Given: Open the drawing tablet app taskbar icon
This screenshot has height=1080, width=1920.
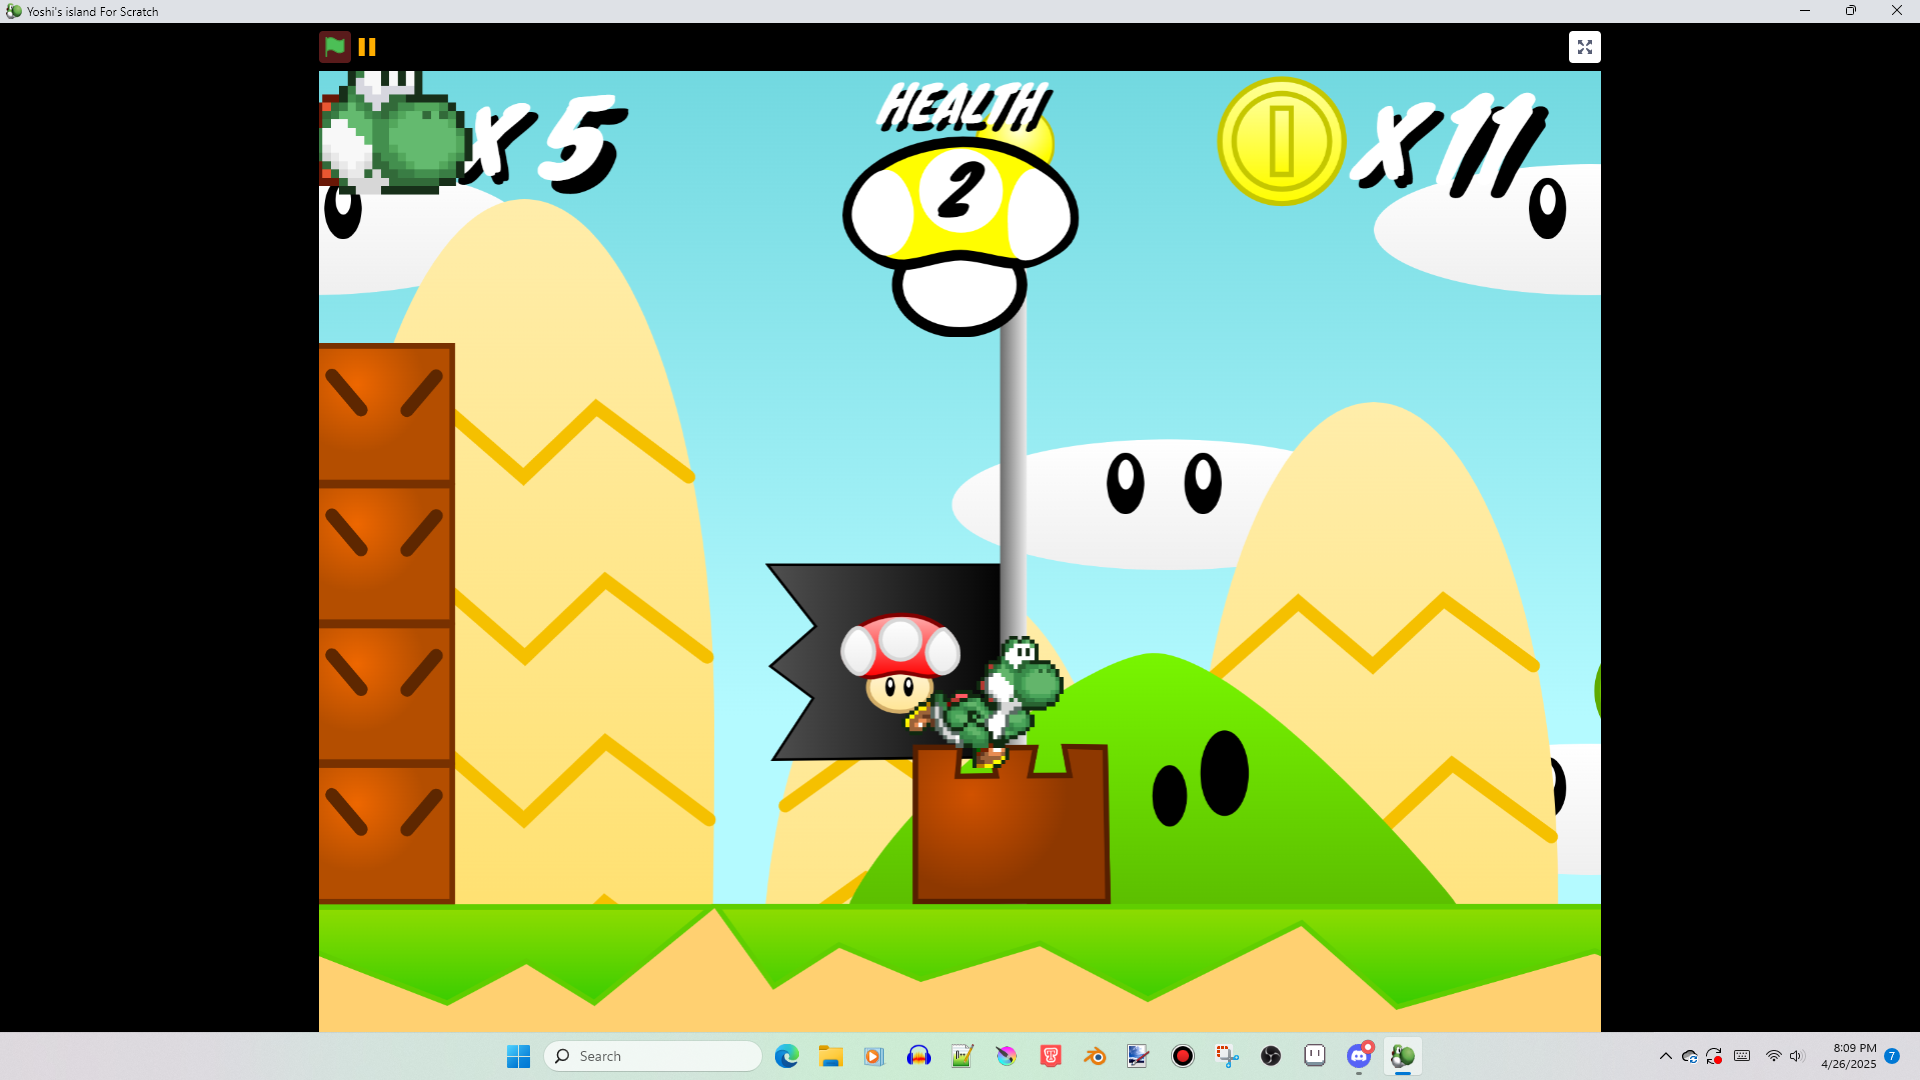Looking at the screenshot, I should tap(1138, 1056).
